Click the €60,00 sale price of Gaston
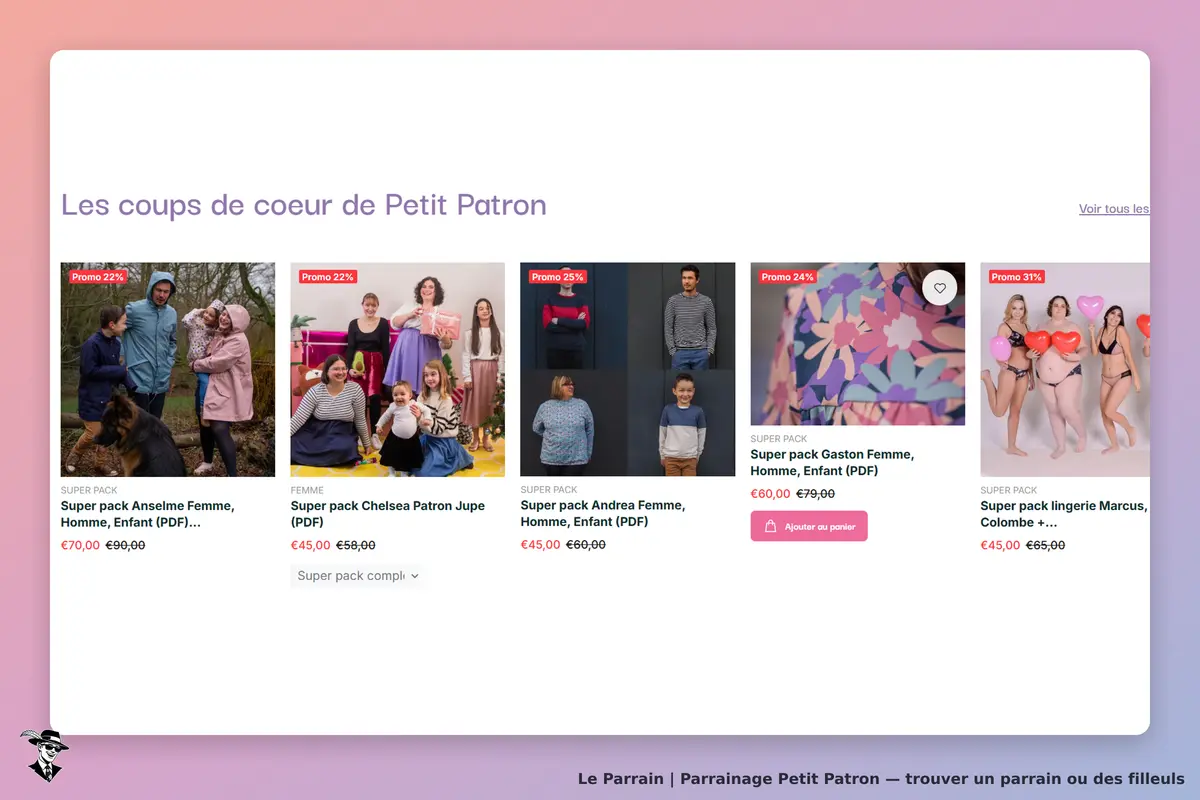Image resolution: width=1200 pixels, height=800 pixels. tap(770, 494)
